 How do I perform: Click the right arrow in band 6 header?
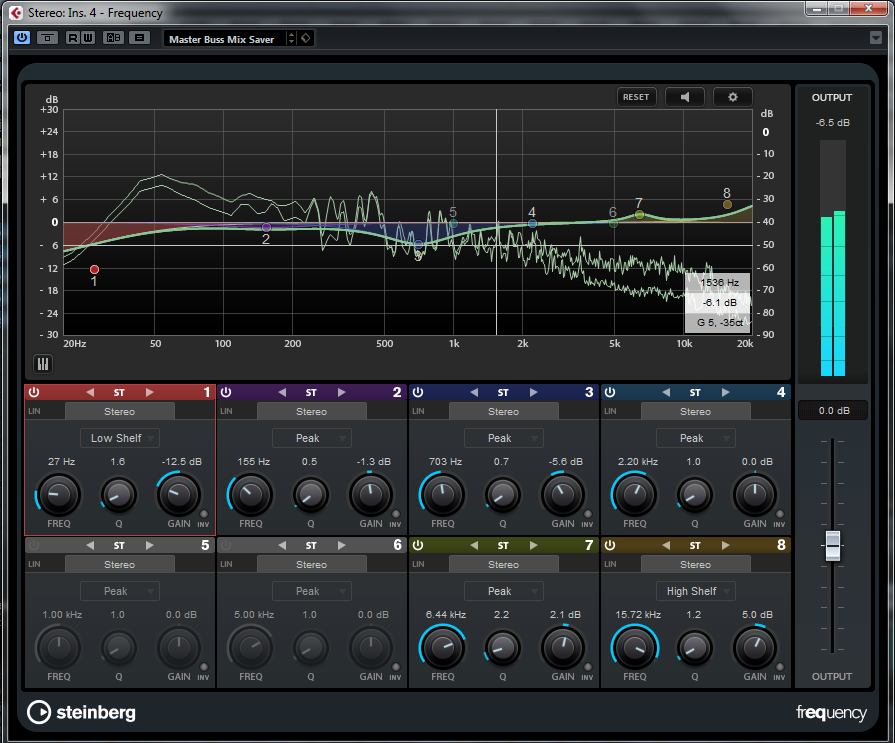[x=341, y=545]
